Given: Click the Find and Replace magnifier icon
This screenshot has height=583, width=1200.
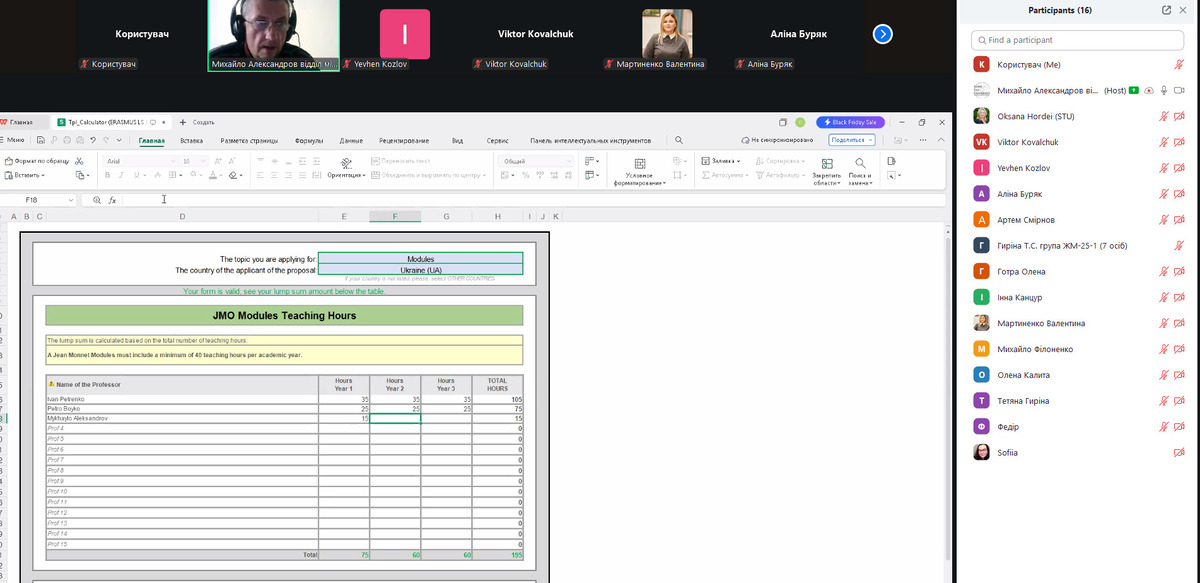Looking at the screenshot, I should 859,163.
